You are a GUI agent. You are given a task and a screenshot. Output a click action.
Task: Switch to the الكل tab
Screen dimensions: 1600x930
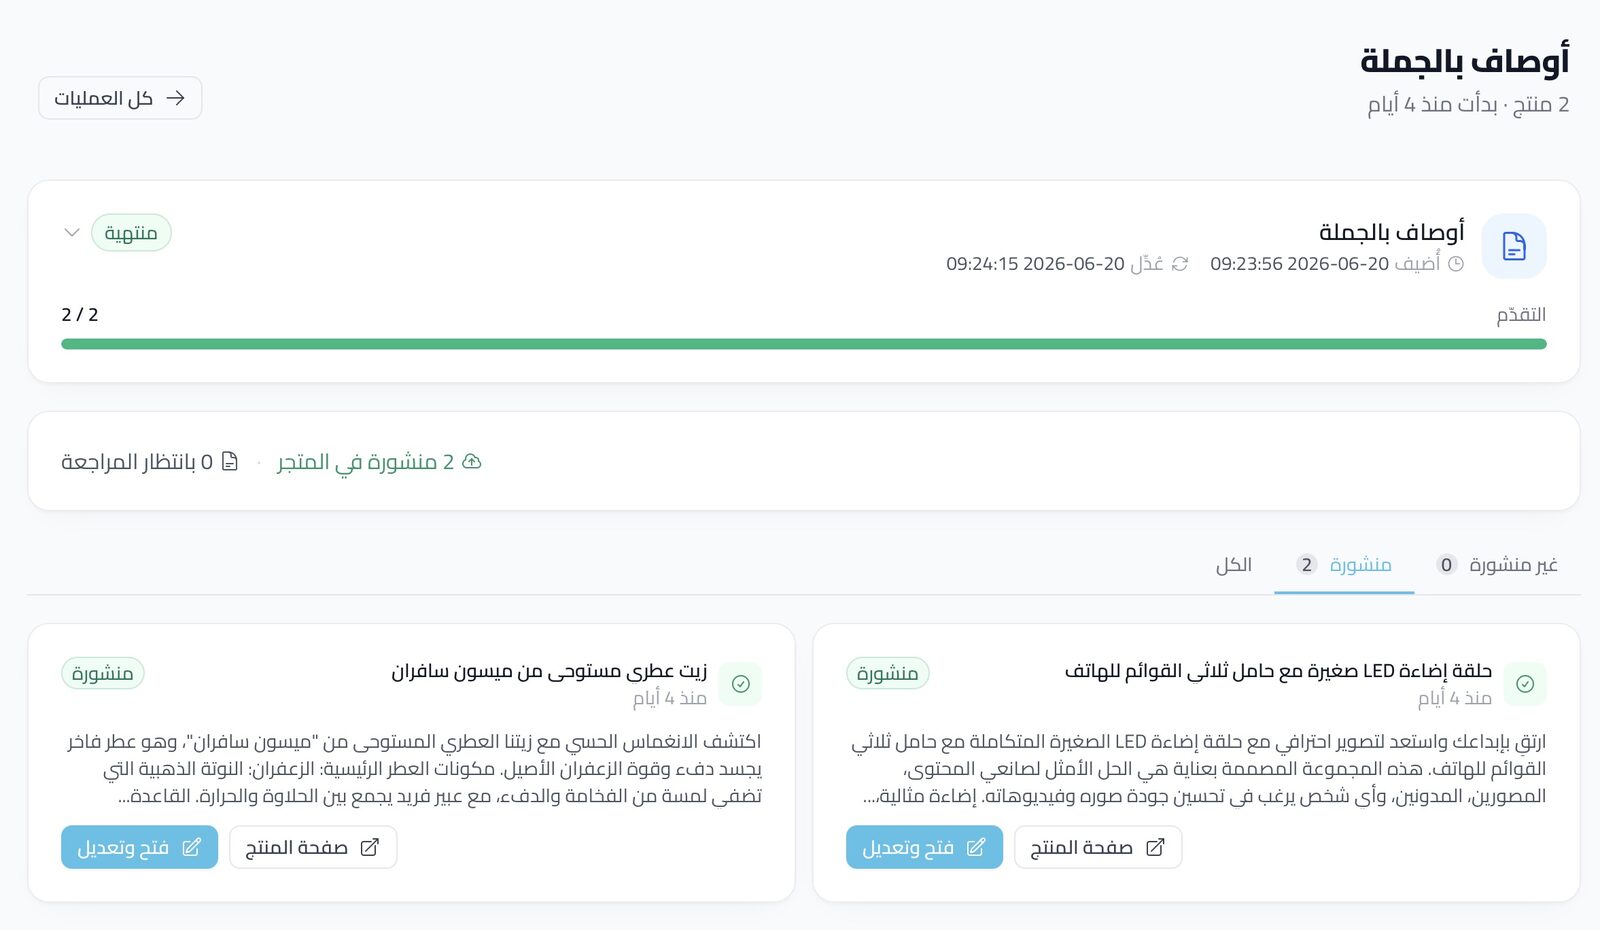pyautogui.click(x=1233, y=565)
